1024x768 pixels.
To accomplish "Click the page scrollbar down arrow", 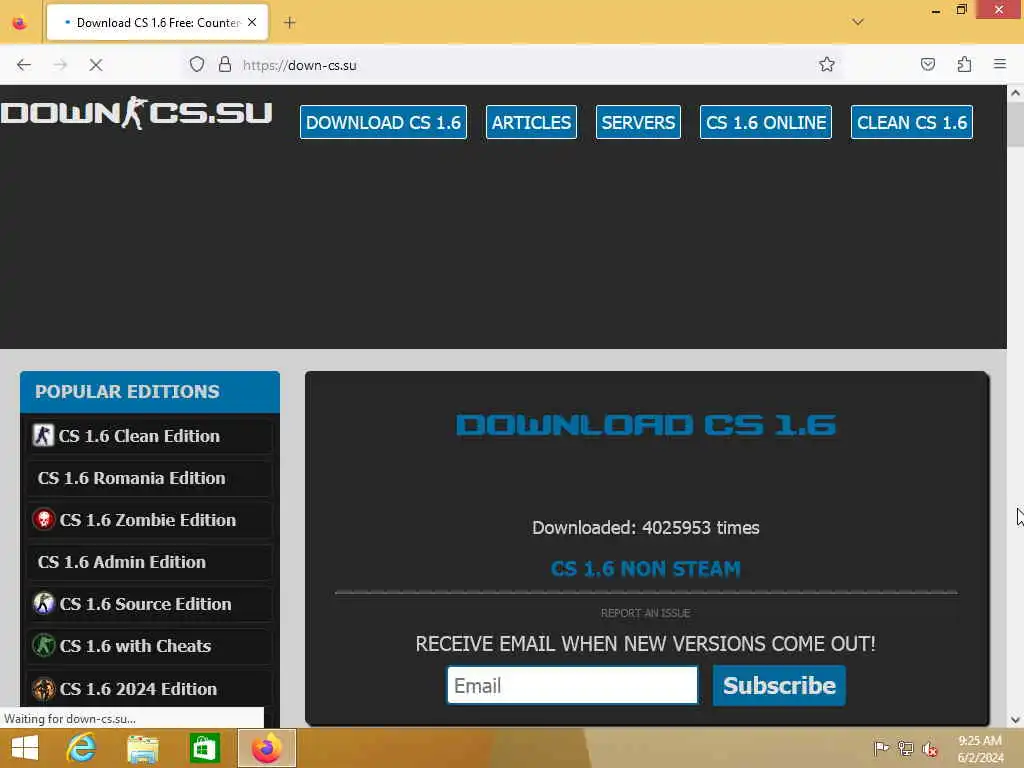I will coord(1016,720).
